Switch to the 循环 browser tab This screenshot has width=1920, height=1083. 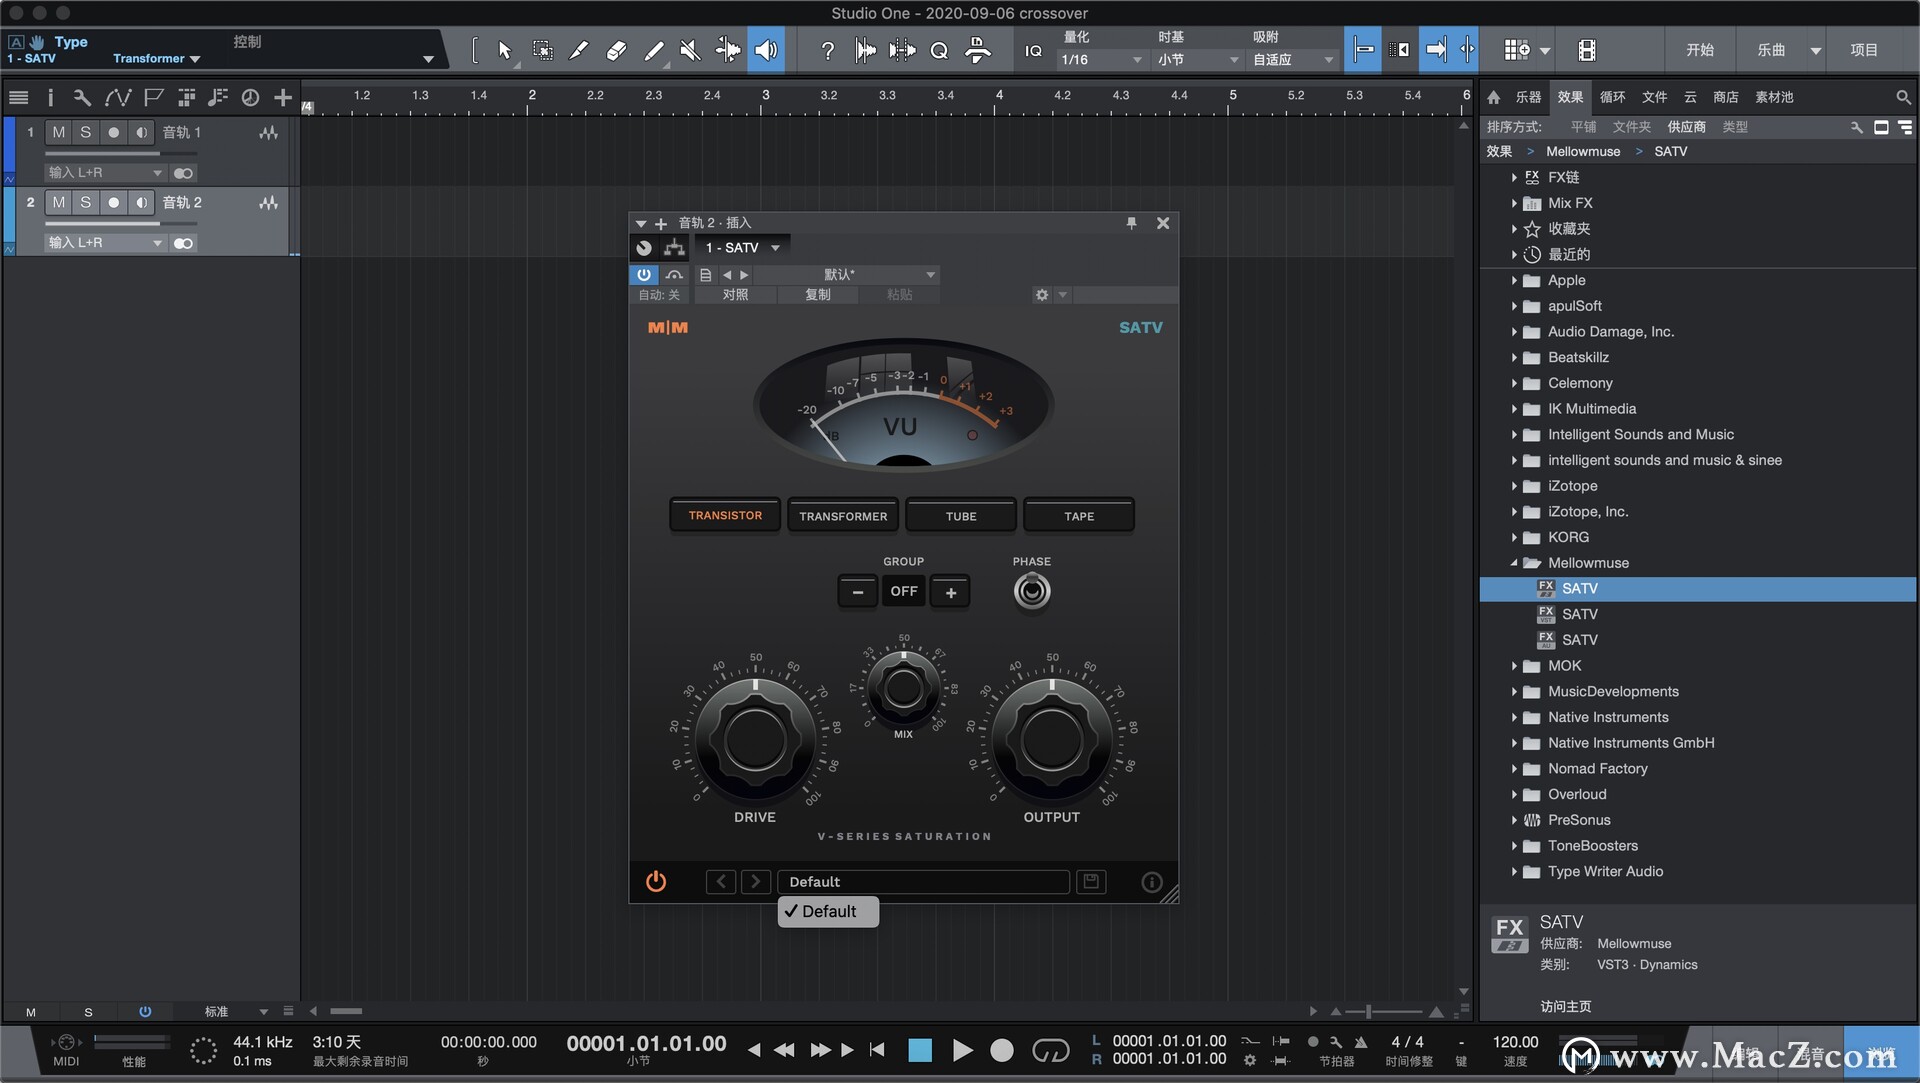(x=1612, y=97)
